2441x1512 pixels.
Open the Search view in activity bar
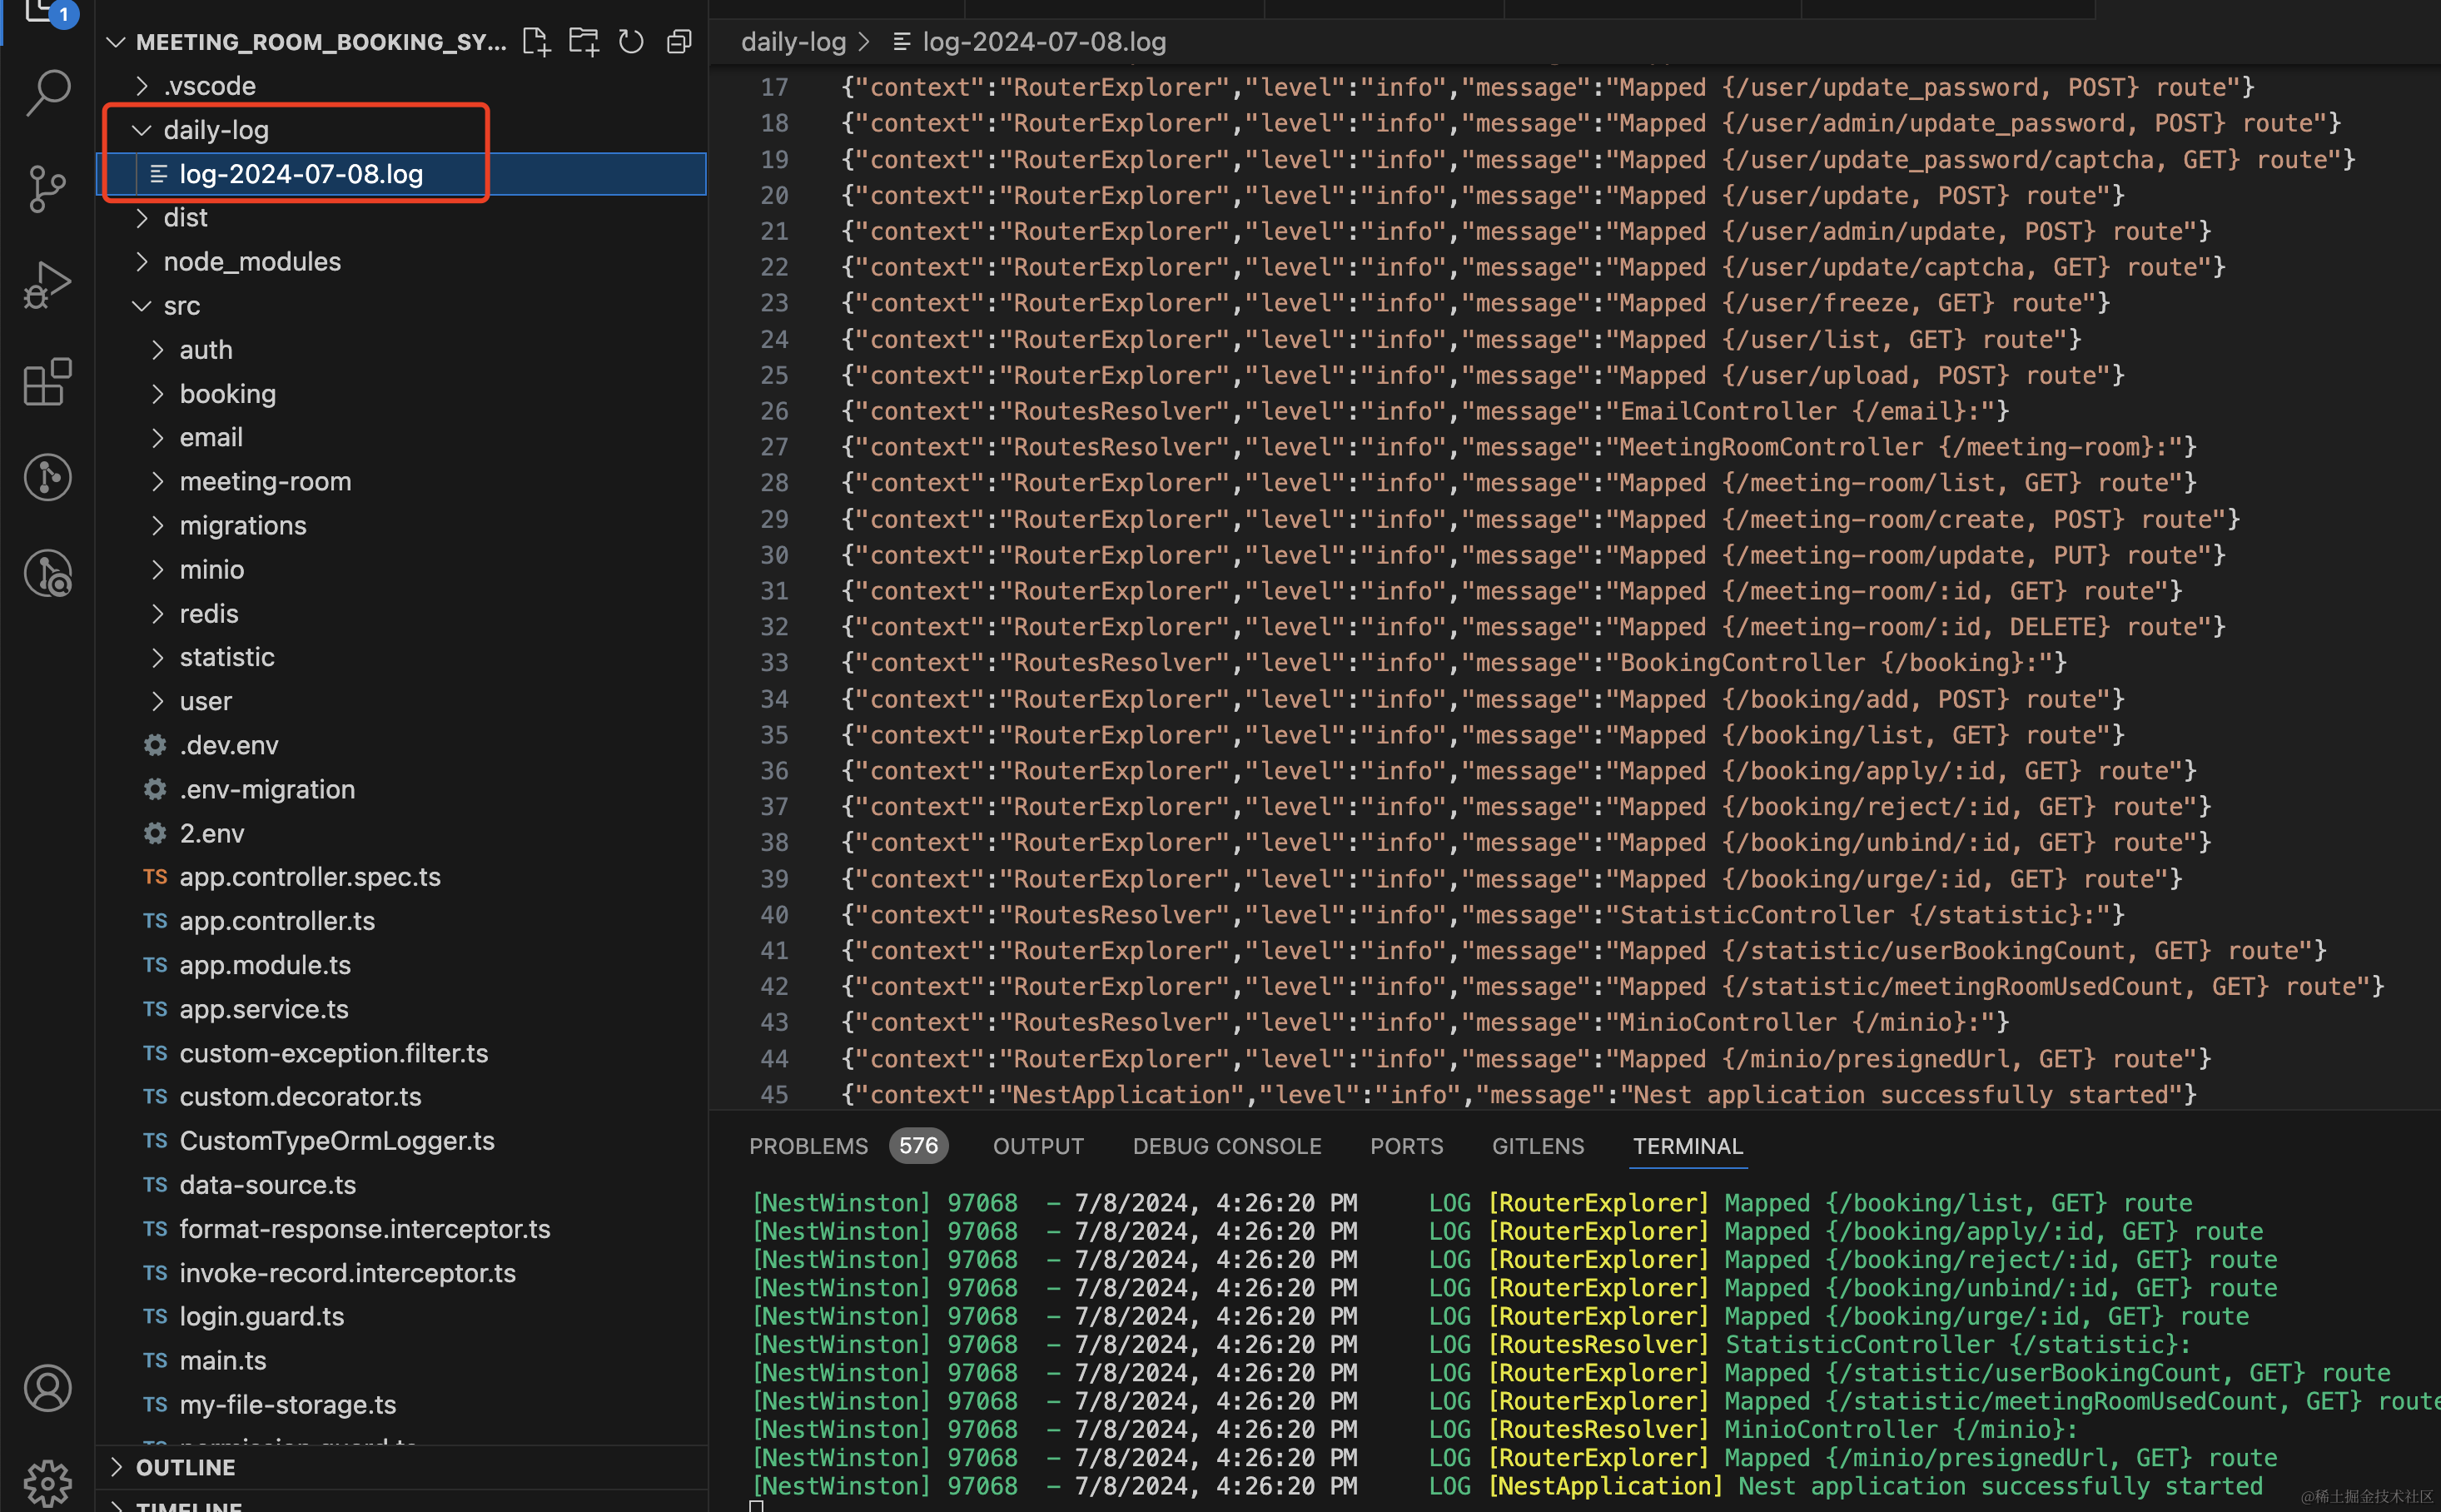(47, 92)
